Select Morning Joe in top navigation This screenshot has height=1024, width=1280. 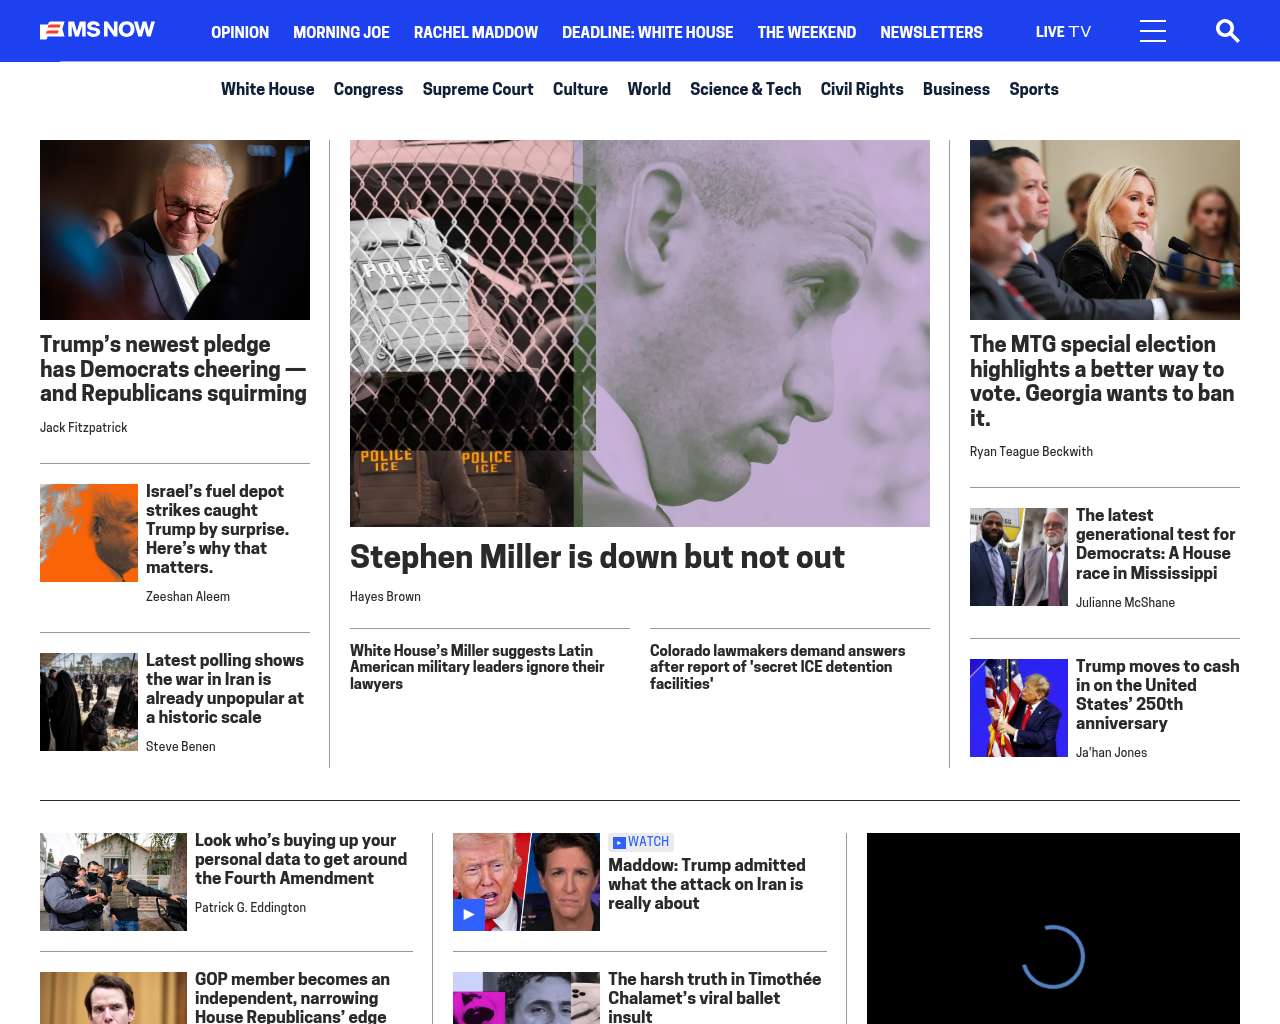(341, 32)
